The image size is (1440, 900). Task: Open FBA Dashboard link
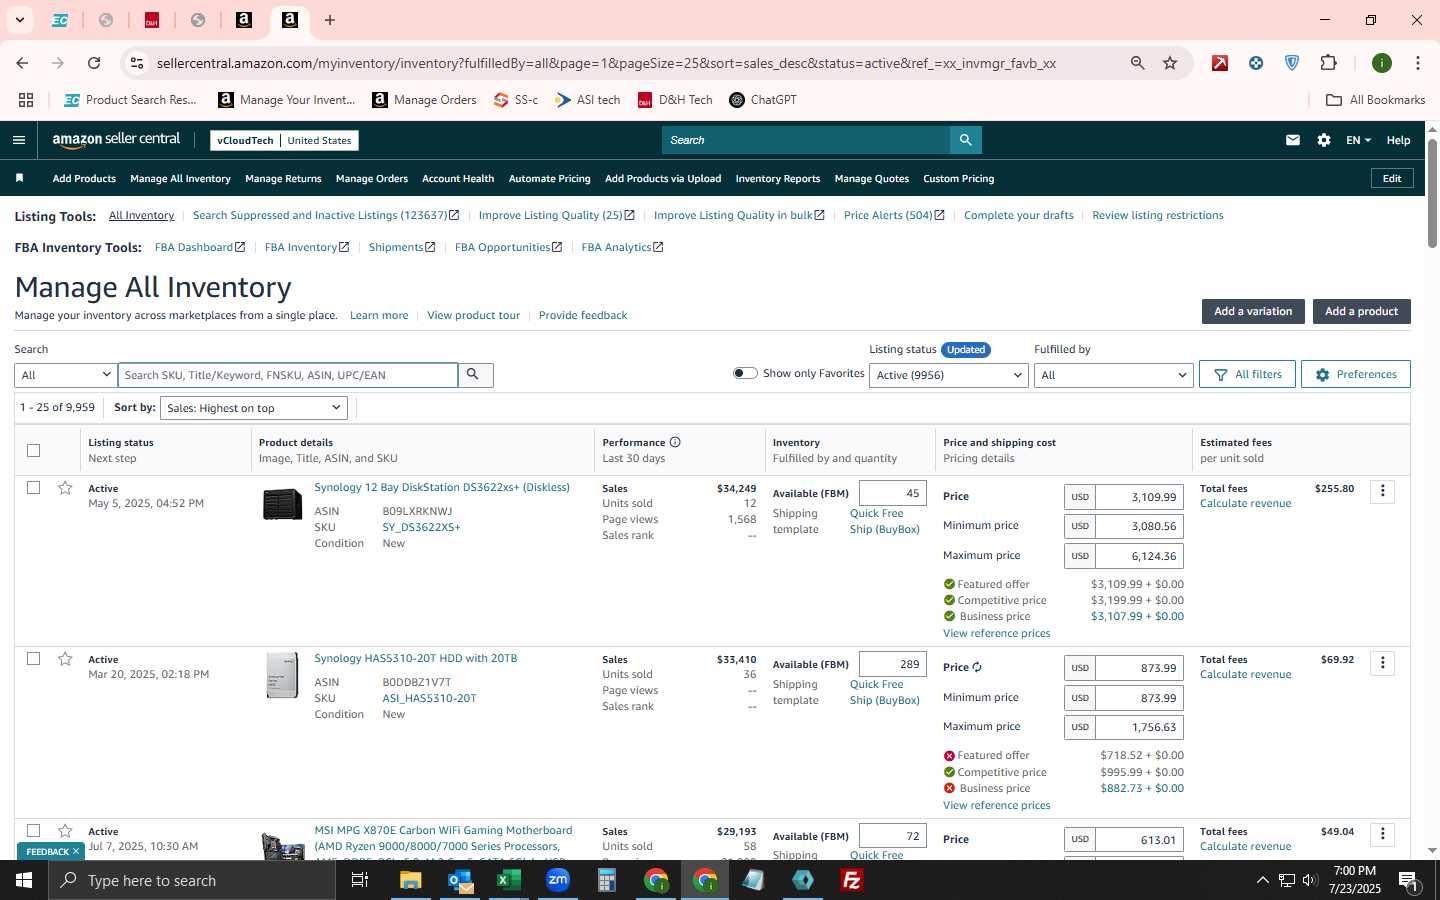pos(200,247)
